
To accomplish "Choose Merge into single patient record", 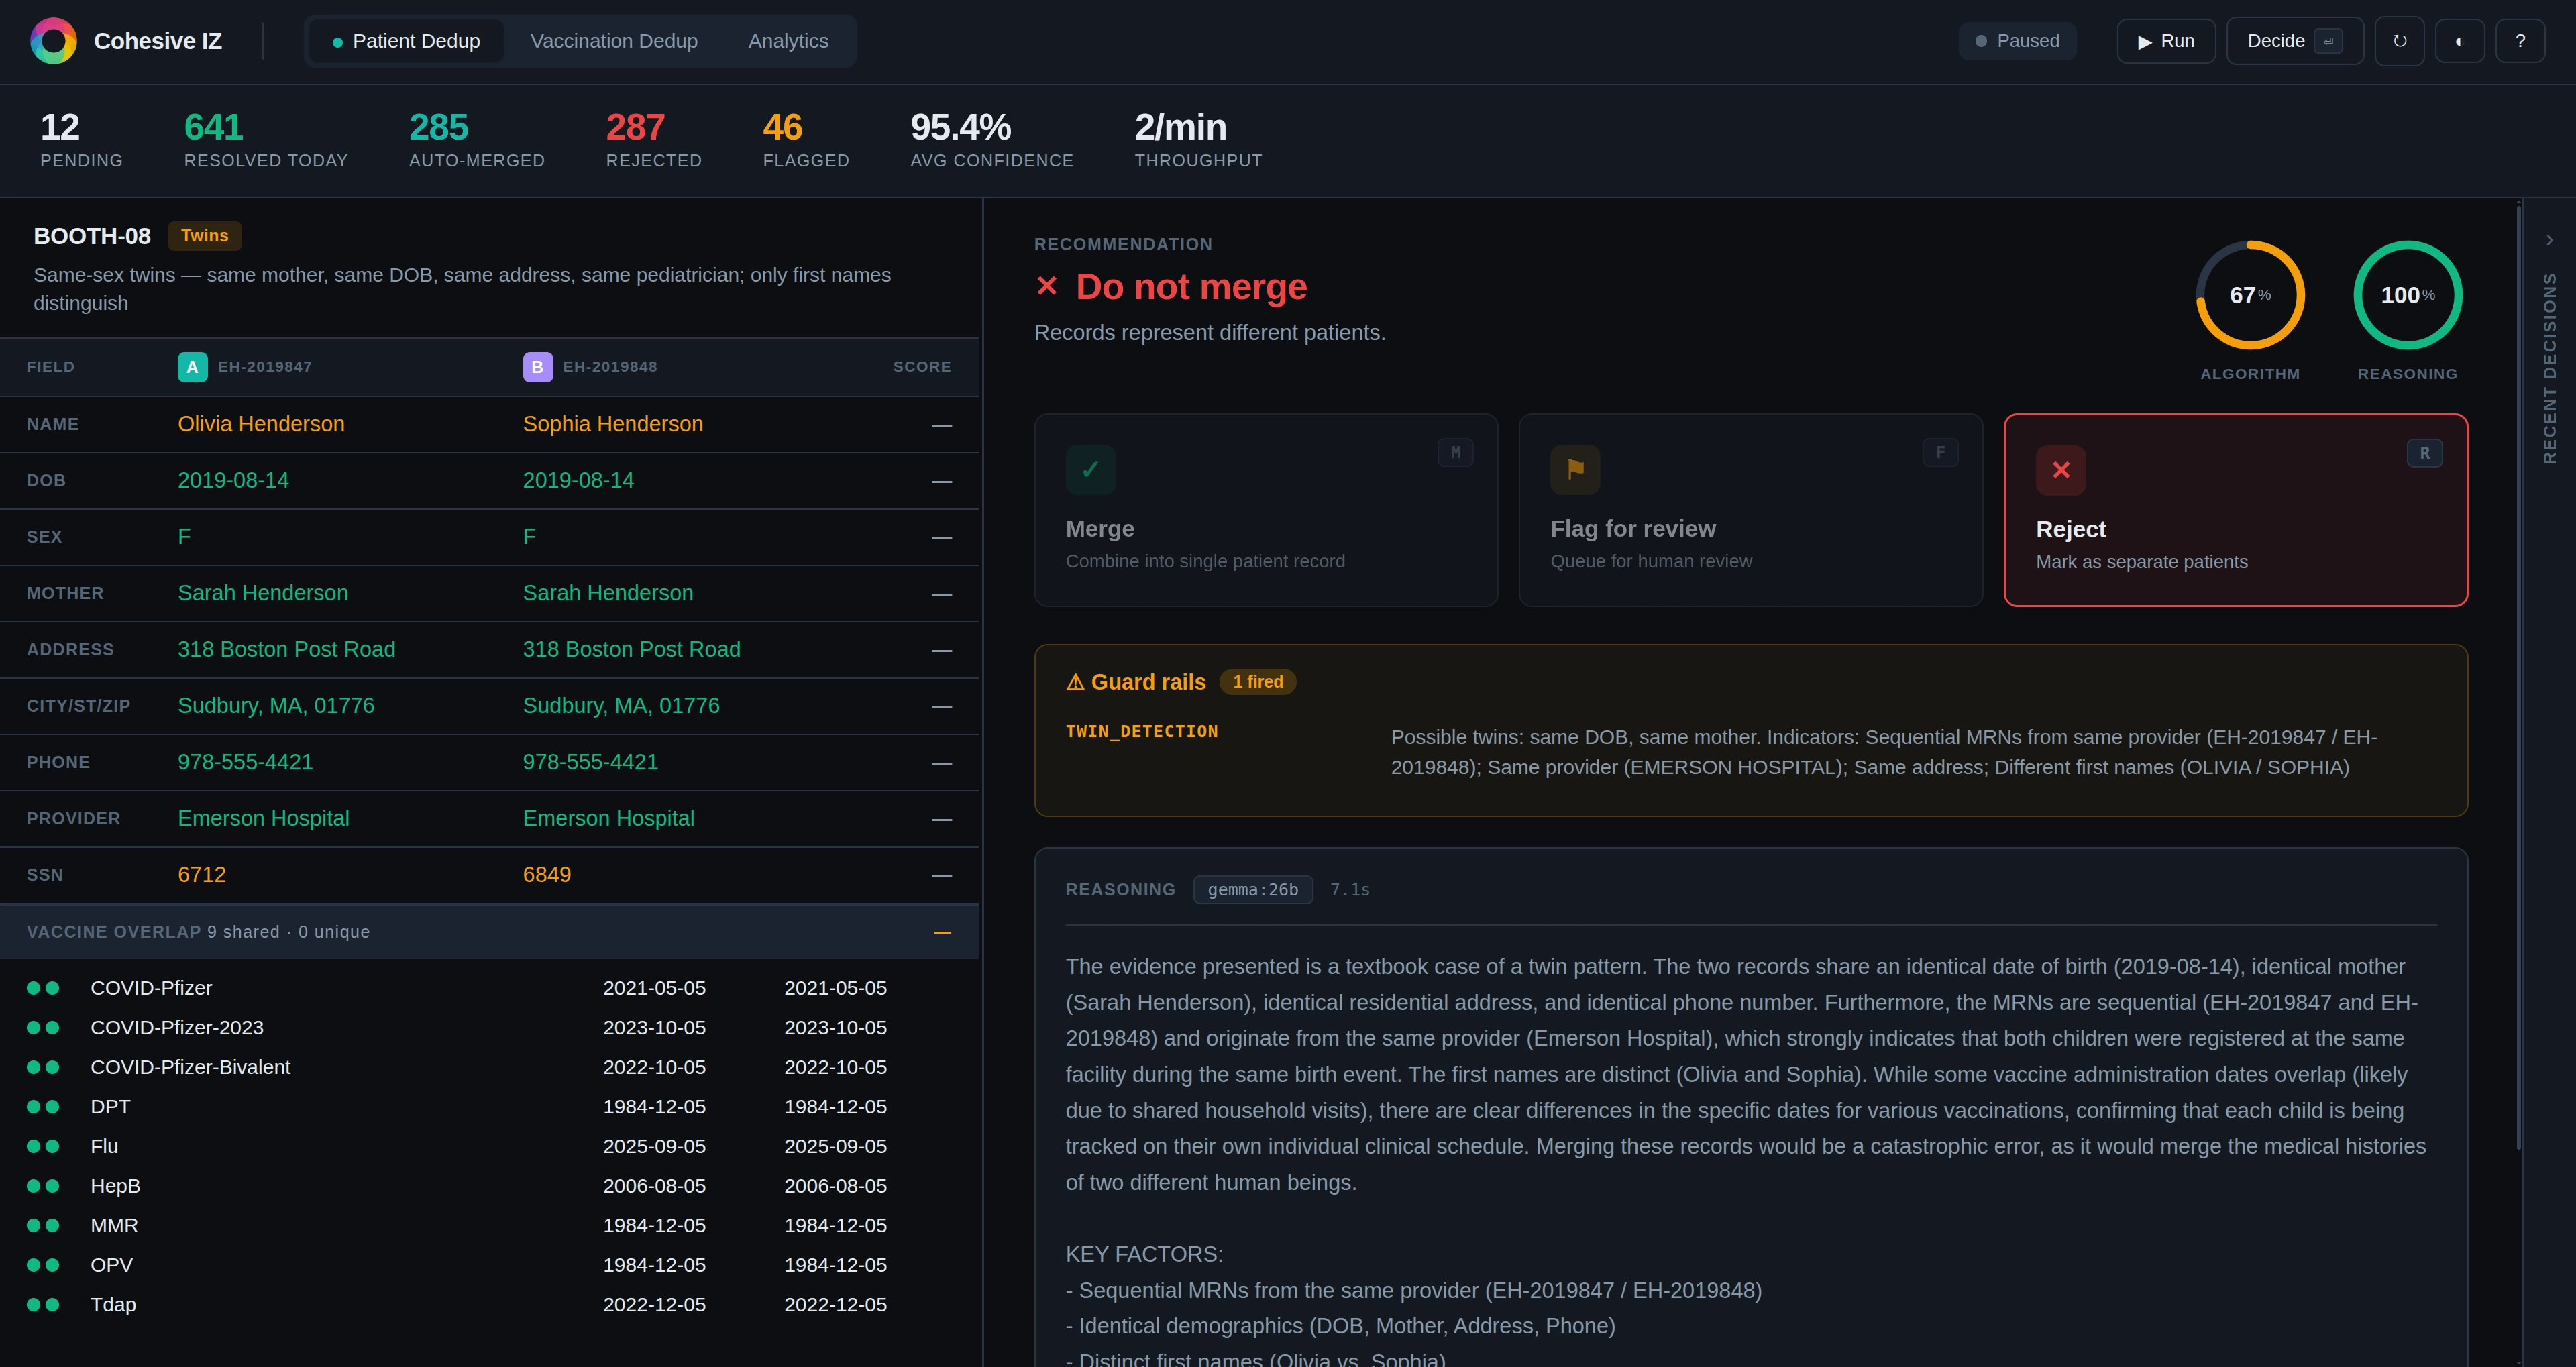I will [x=1266, y=510].
